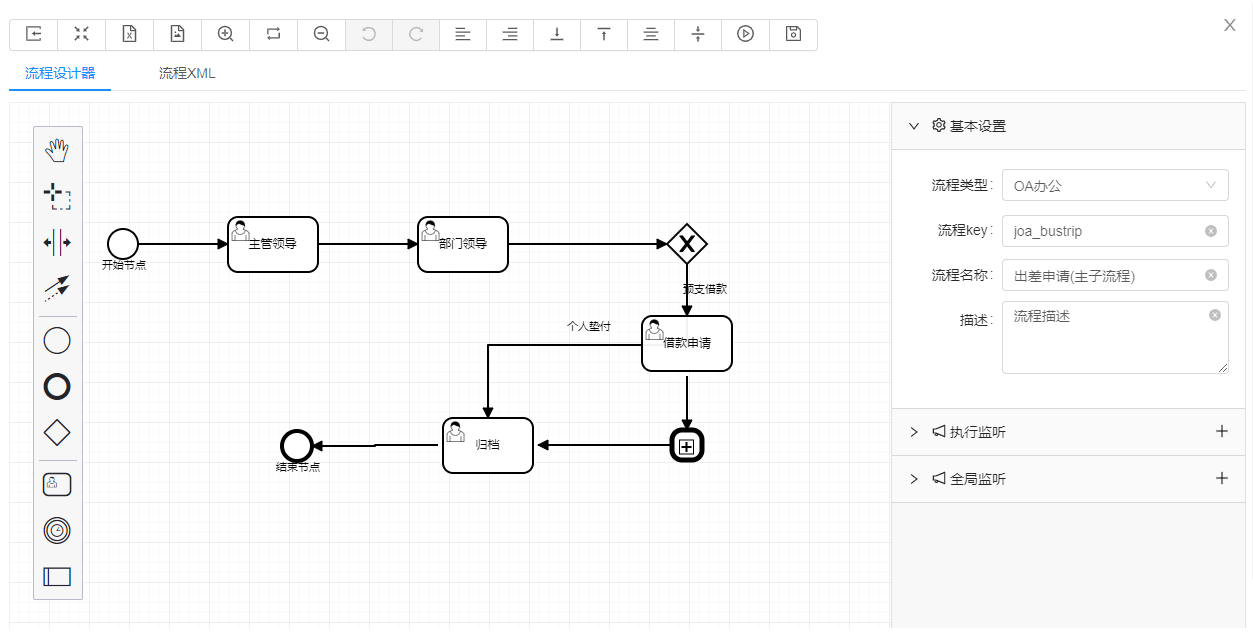Choose the space create/remove tool

point(58,242)
